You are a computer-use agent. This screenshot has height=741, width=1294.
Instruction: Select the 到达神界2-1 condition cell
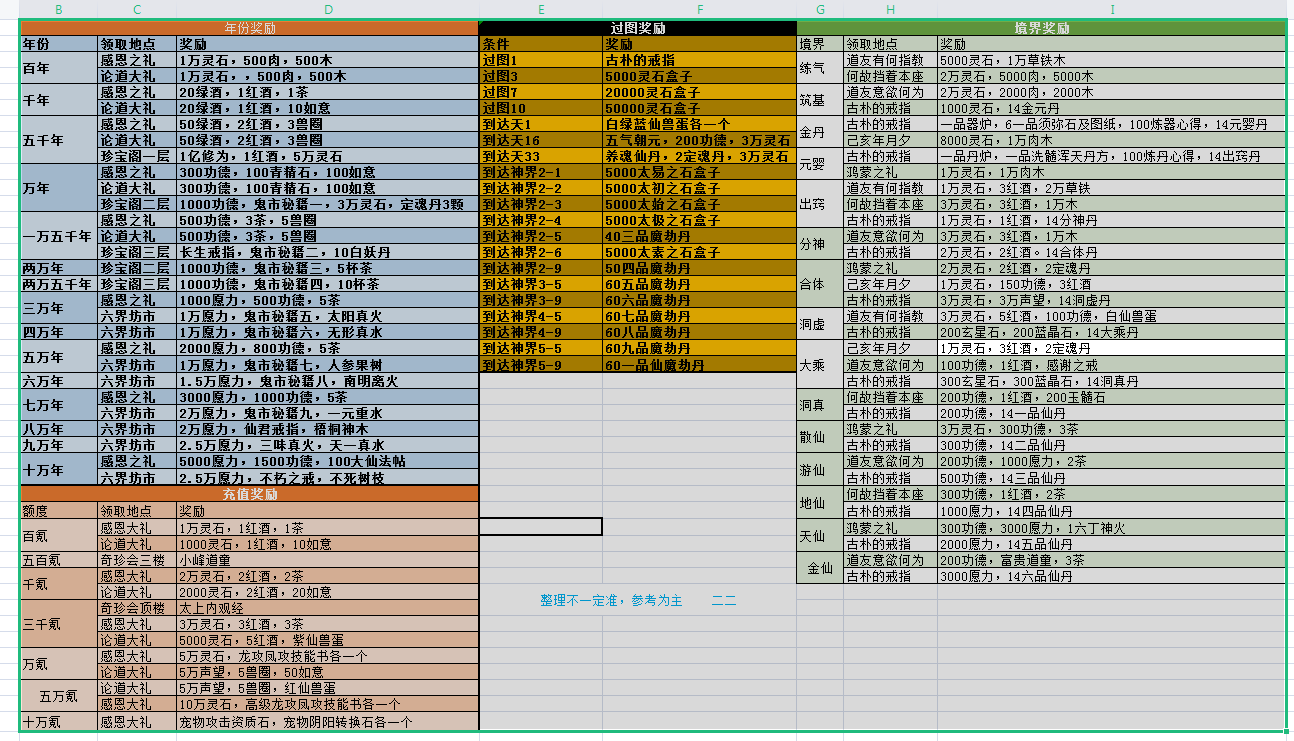click(541, 172)
